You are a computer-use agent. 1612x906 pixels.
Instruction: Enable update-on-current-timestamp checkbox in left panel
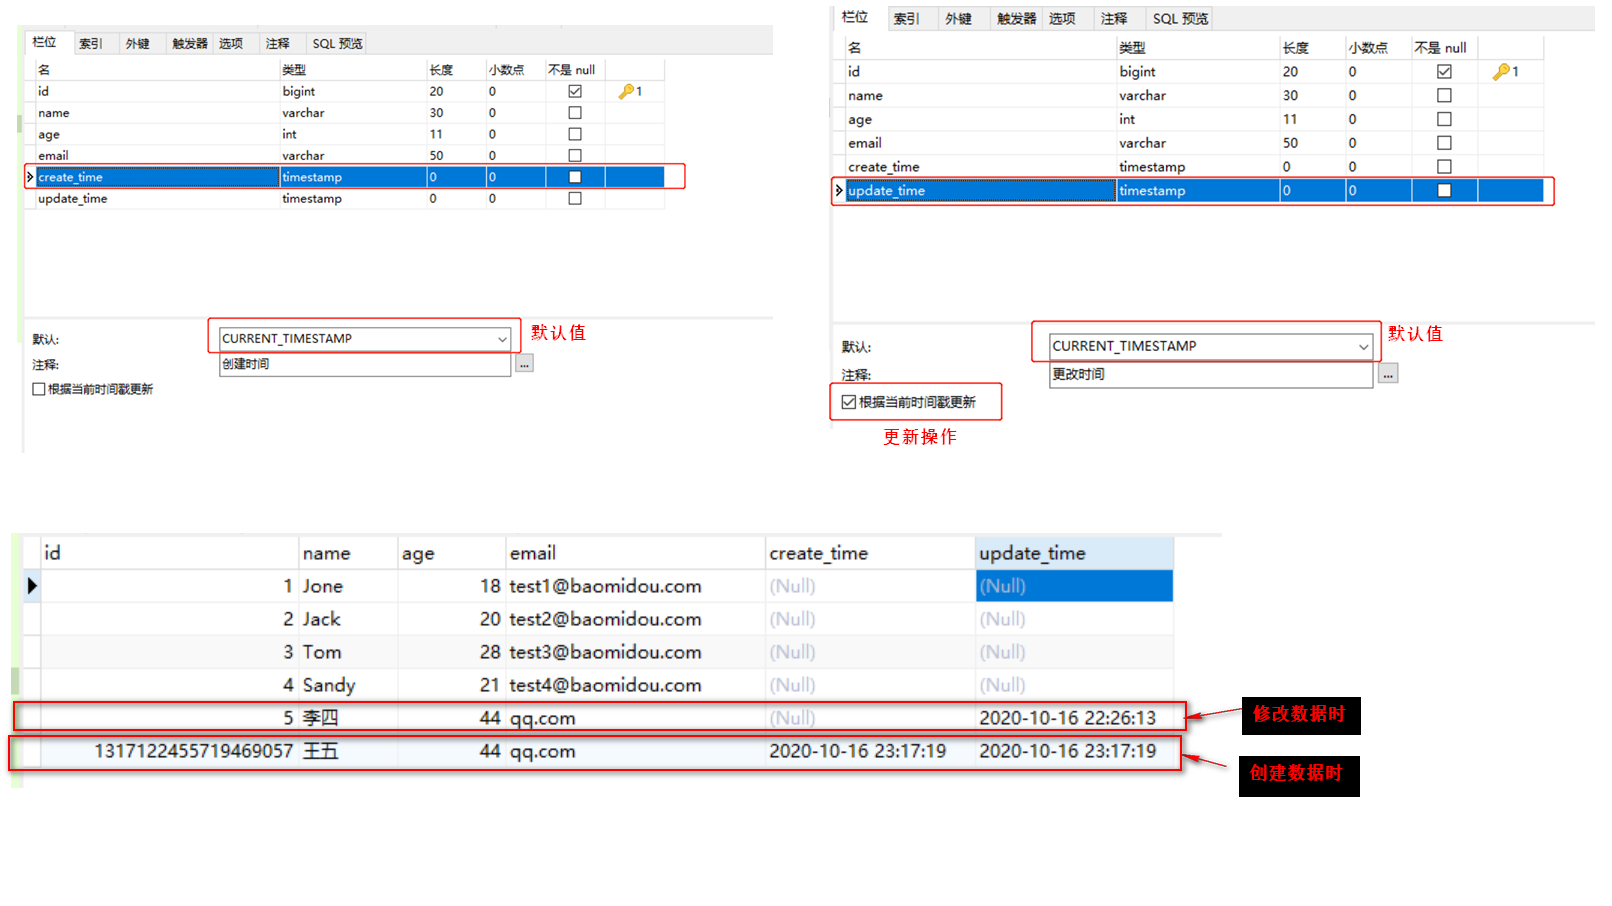coord(39,389)
